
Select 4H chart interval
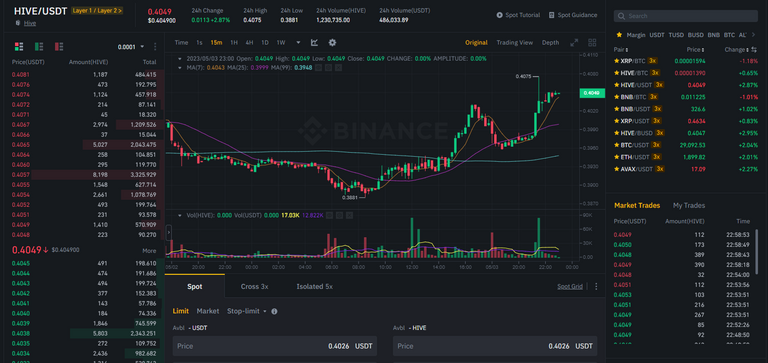(249, 43)
